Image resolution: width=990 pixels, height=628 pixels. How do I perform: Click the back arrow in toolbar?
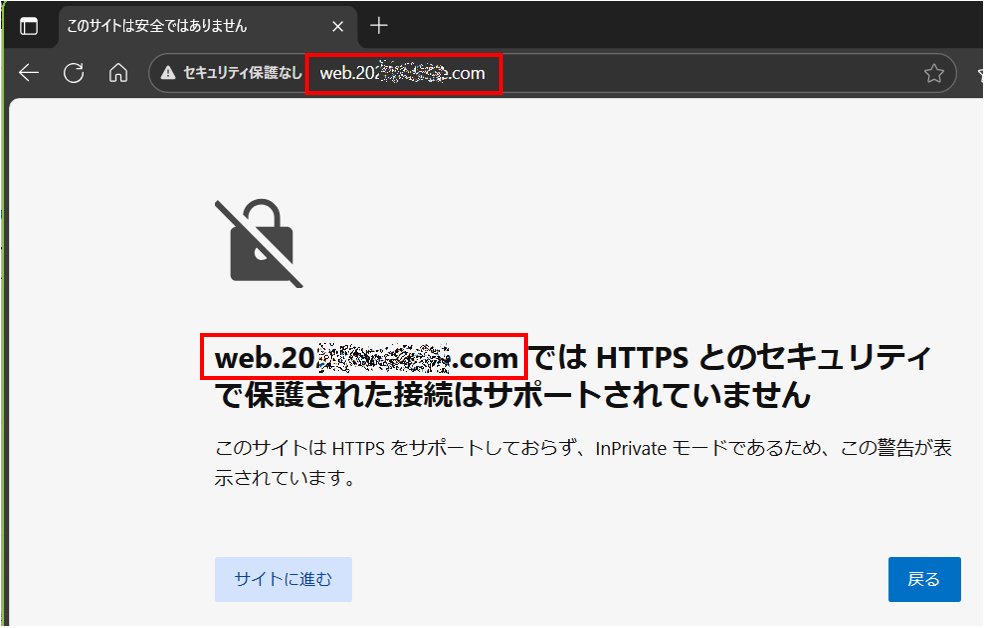point(29,73)
